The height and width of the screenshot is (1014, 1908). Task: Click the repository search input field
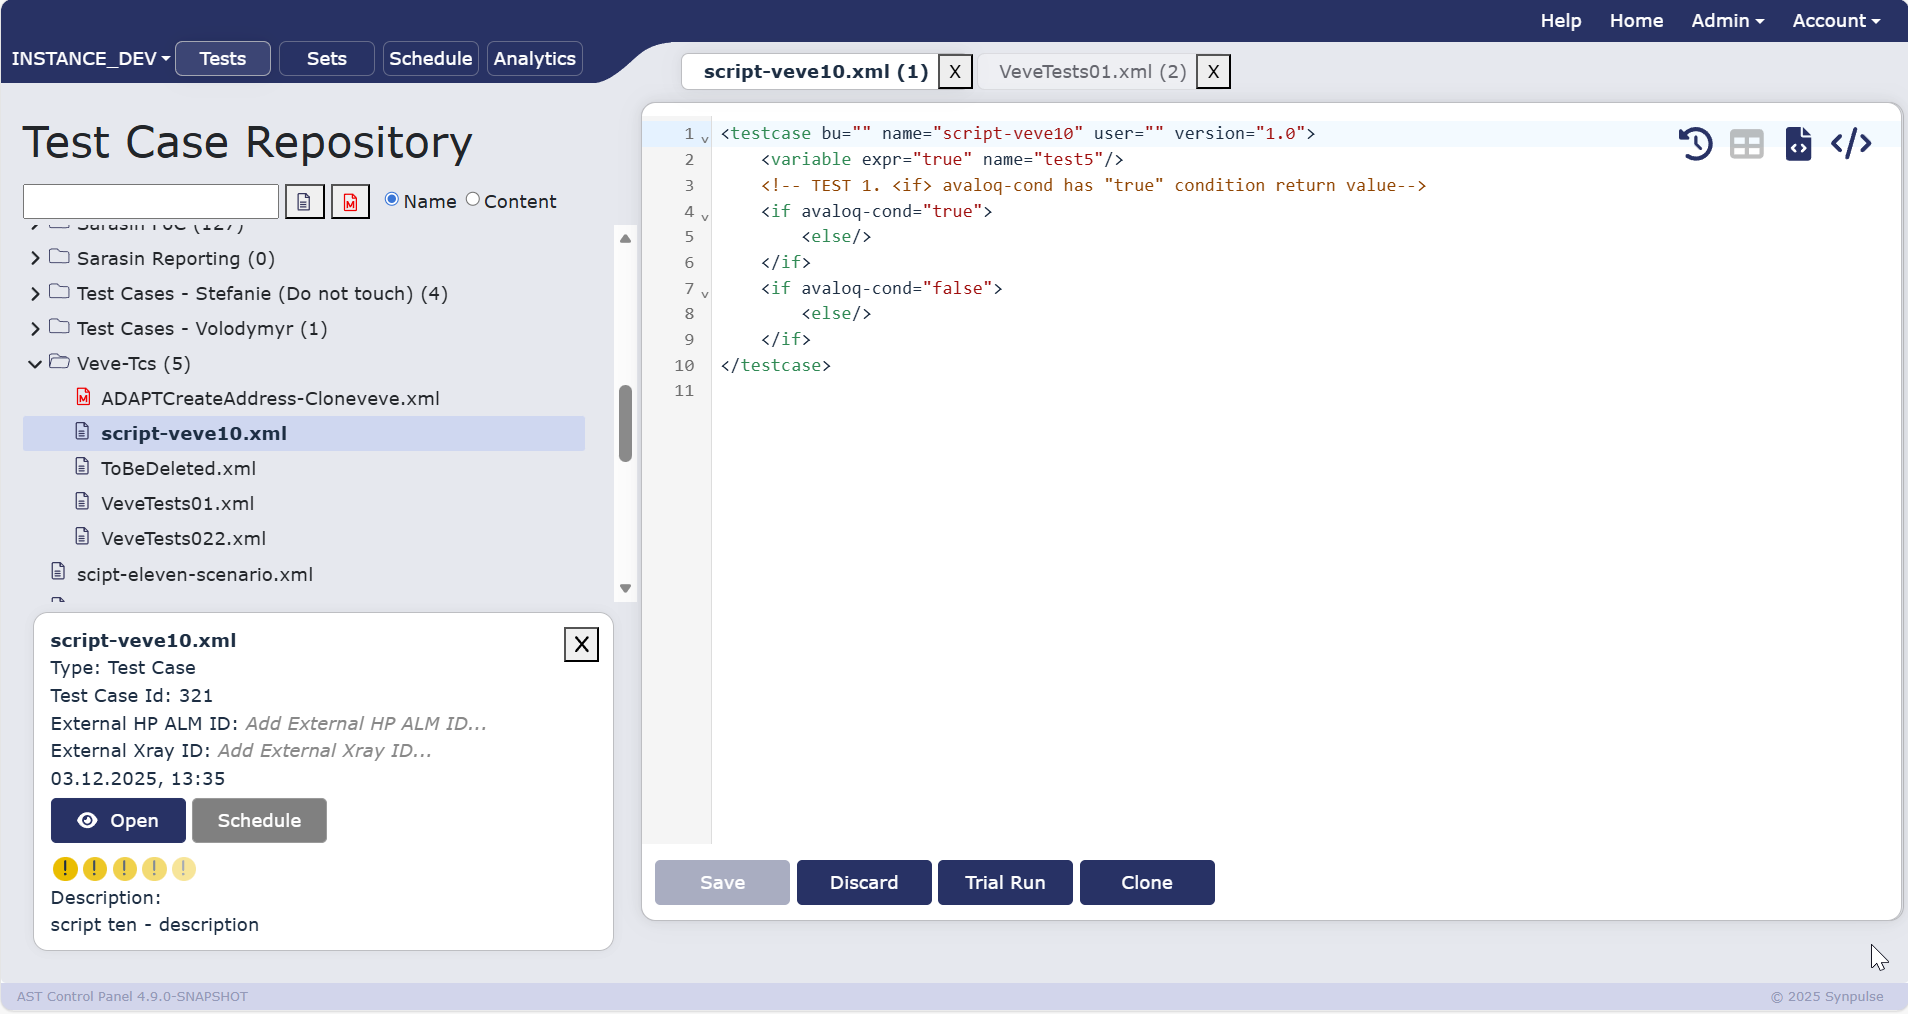click(151, 202)
